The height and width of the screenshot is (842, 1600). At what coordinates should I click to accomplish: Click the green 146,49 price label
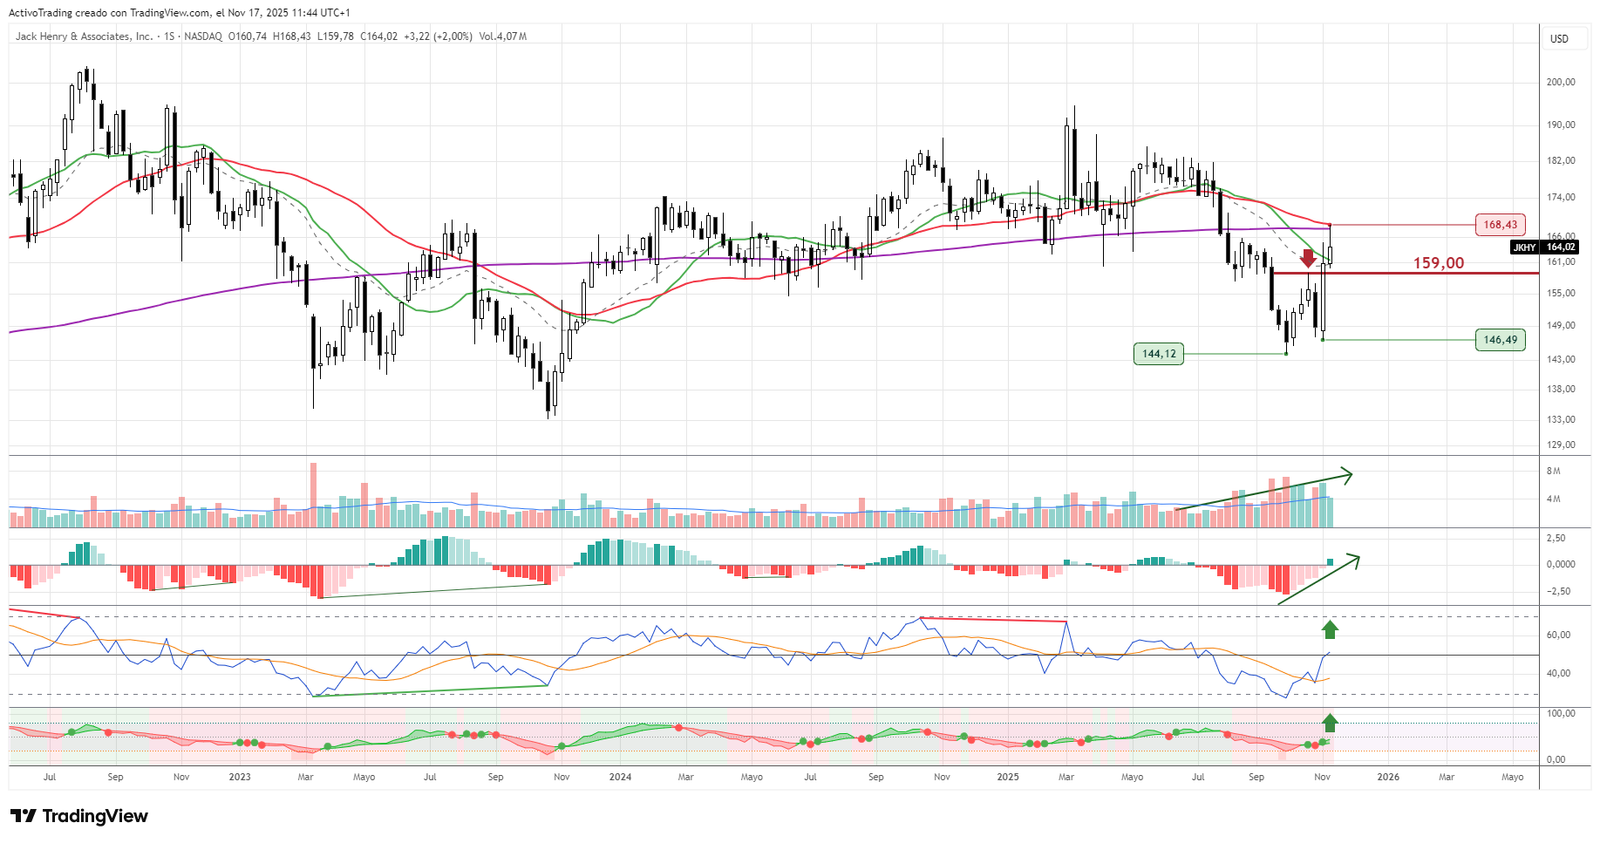1499,340
